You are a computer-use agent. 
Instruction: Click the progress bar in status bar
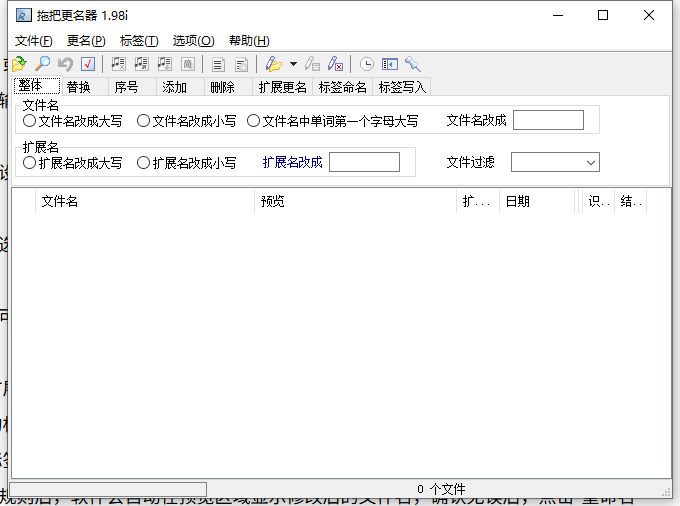(x=108, y=490)
